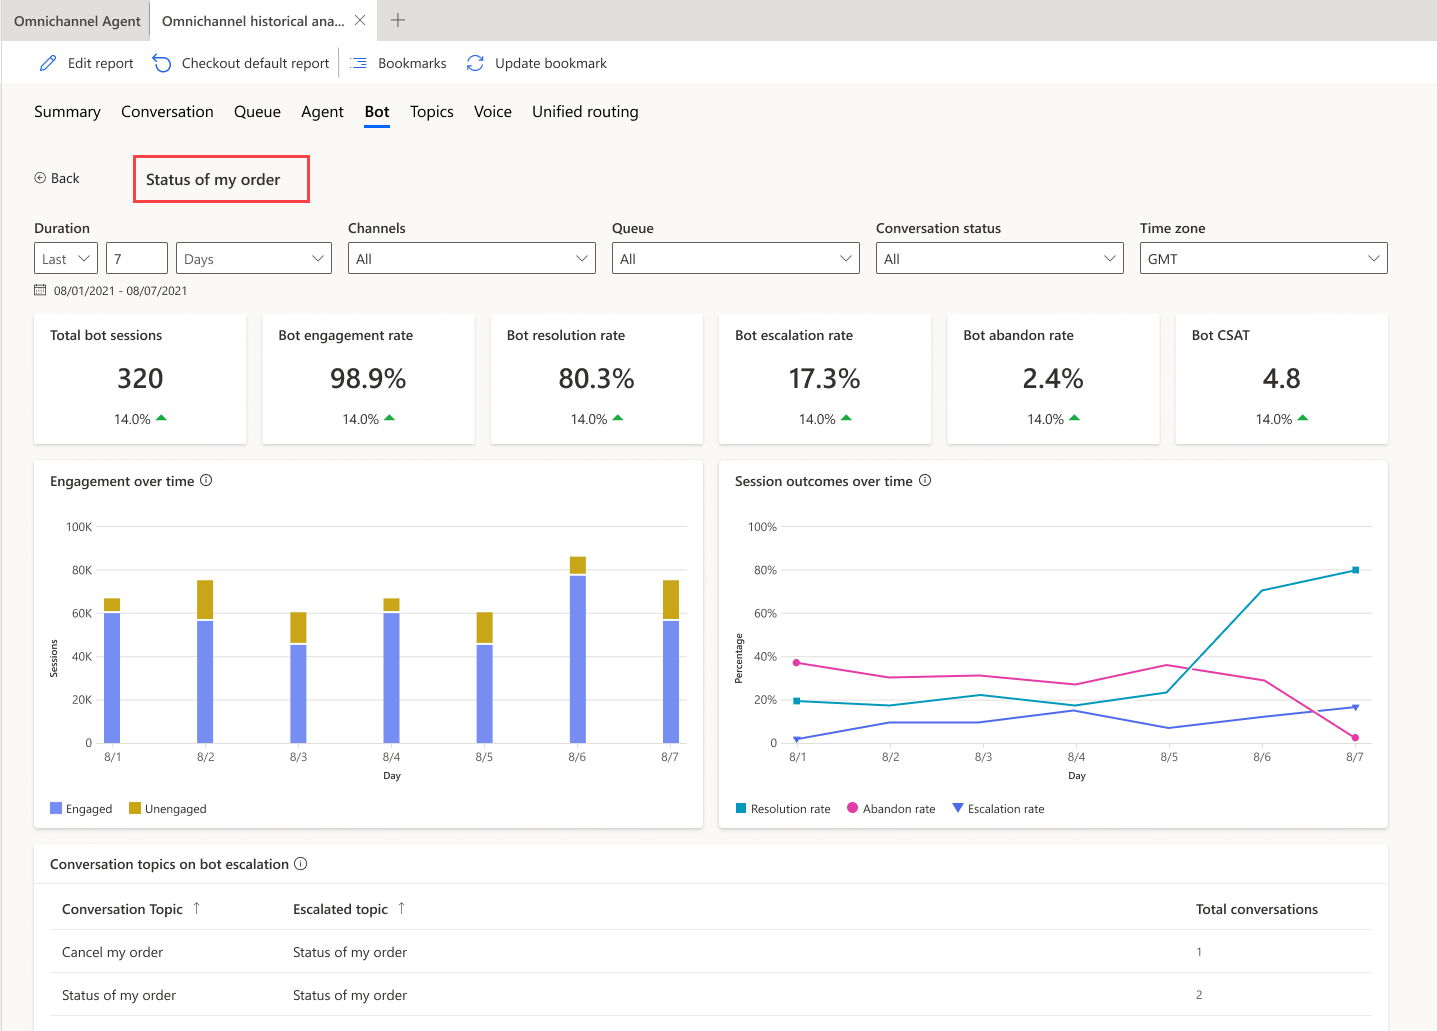The width and height of the screenshot is (1437, 1031).
Task: Click the Update bookmark button
Action: (536, 63)
